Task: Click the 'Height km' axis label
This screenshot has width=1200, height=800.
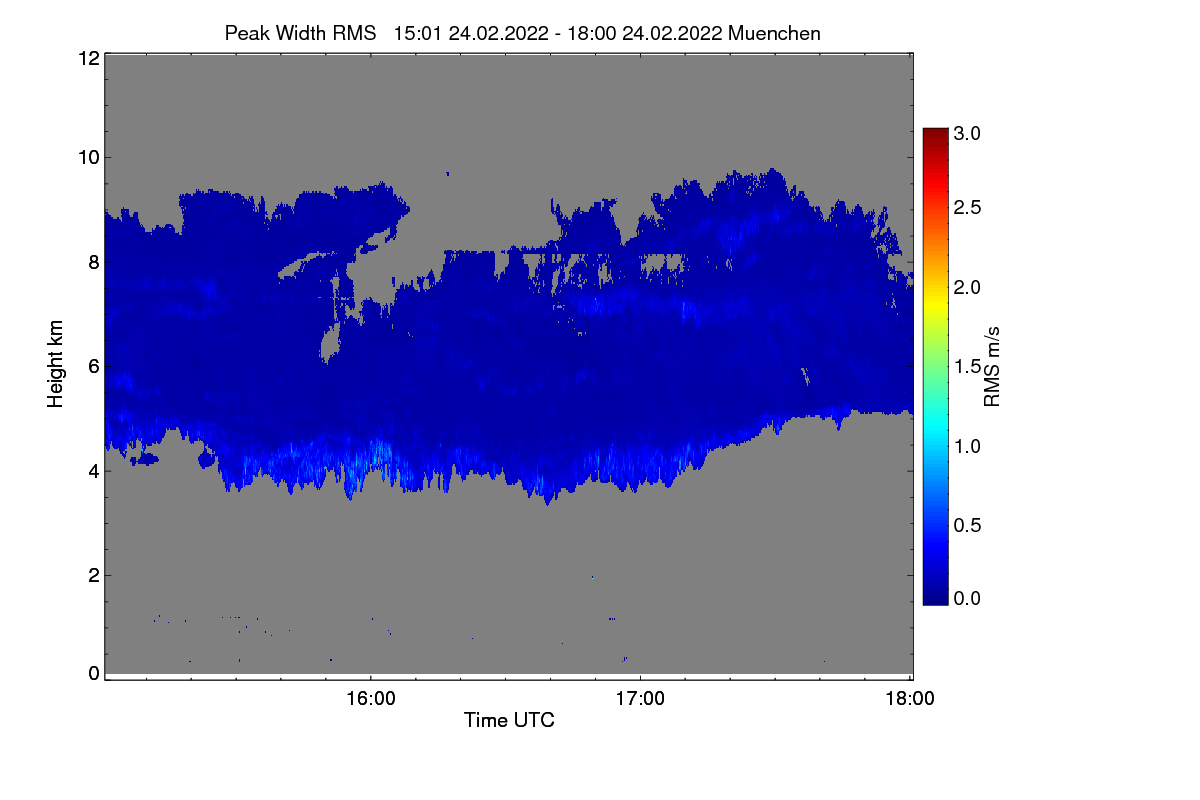Action: (56, 364)
